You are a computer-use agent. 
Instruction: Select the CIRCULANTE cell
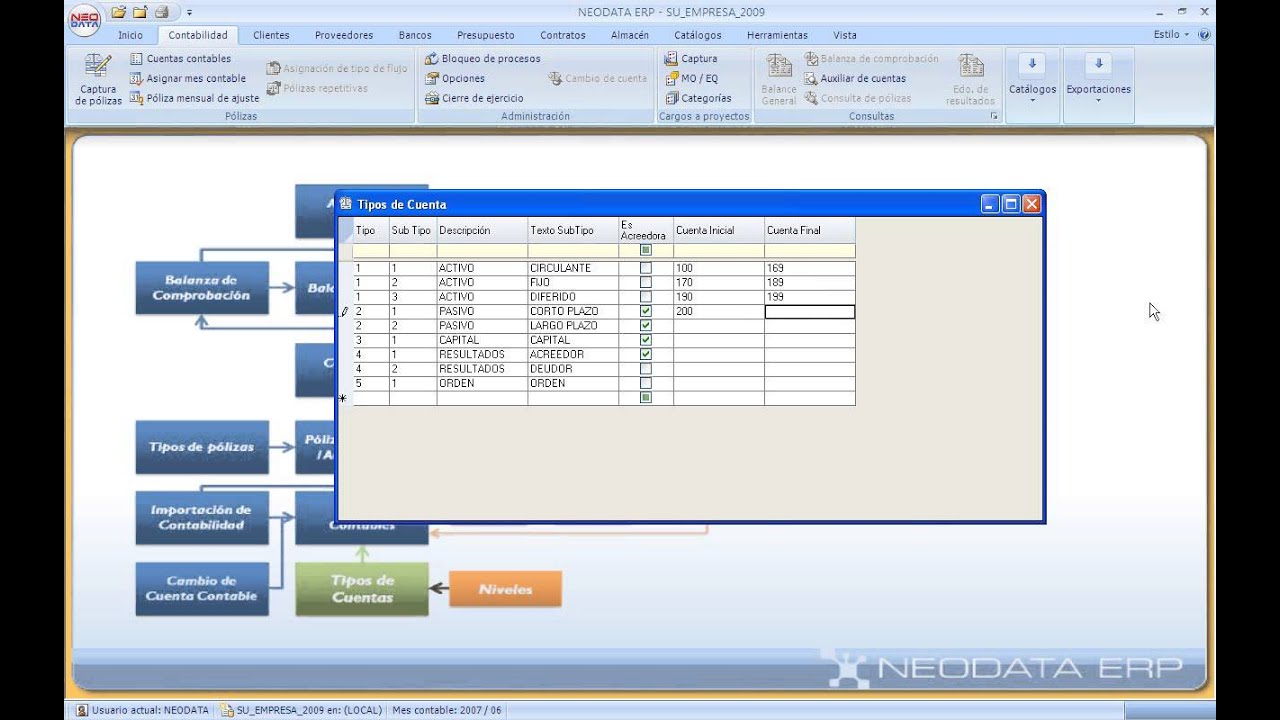573,268
